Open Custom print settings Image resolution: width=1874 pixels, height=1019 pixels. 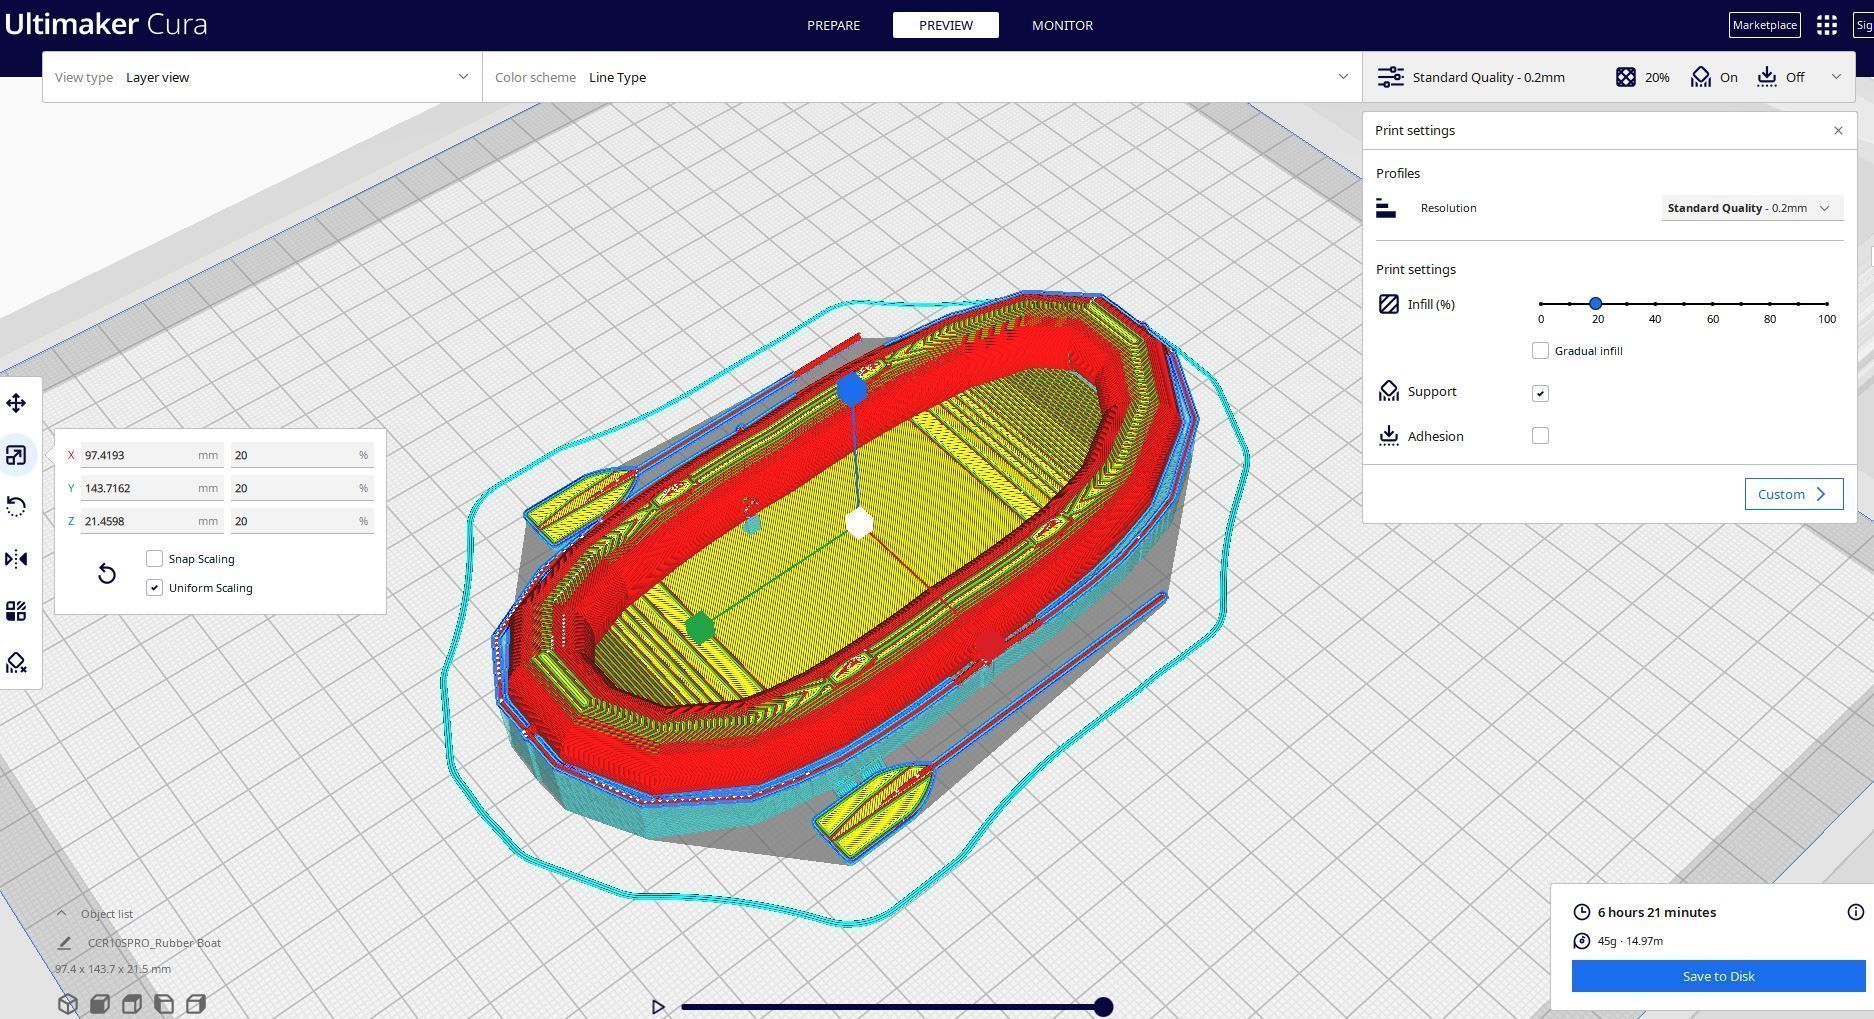[x=1793, y=494]
